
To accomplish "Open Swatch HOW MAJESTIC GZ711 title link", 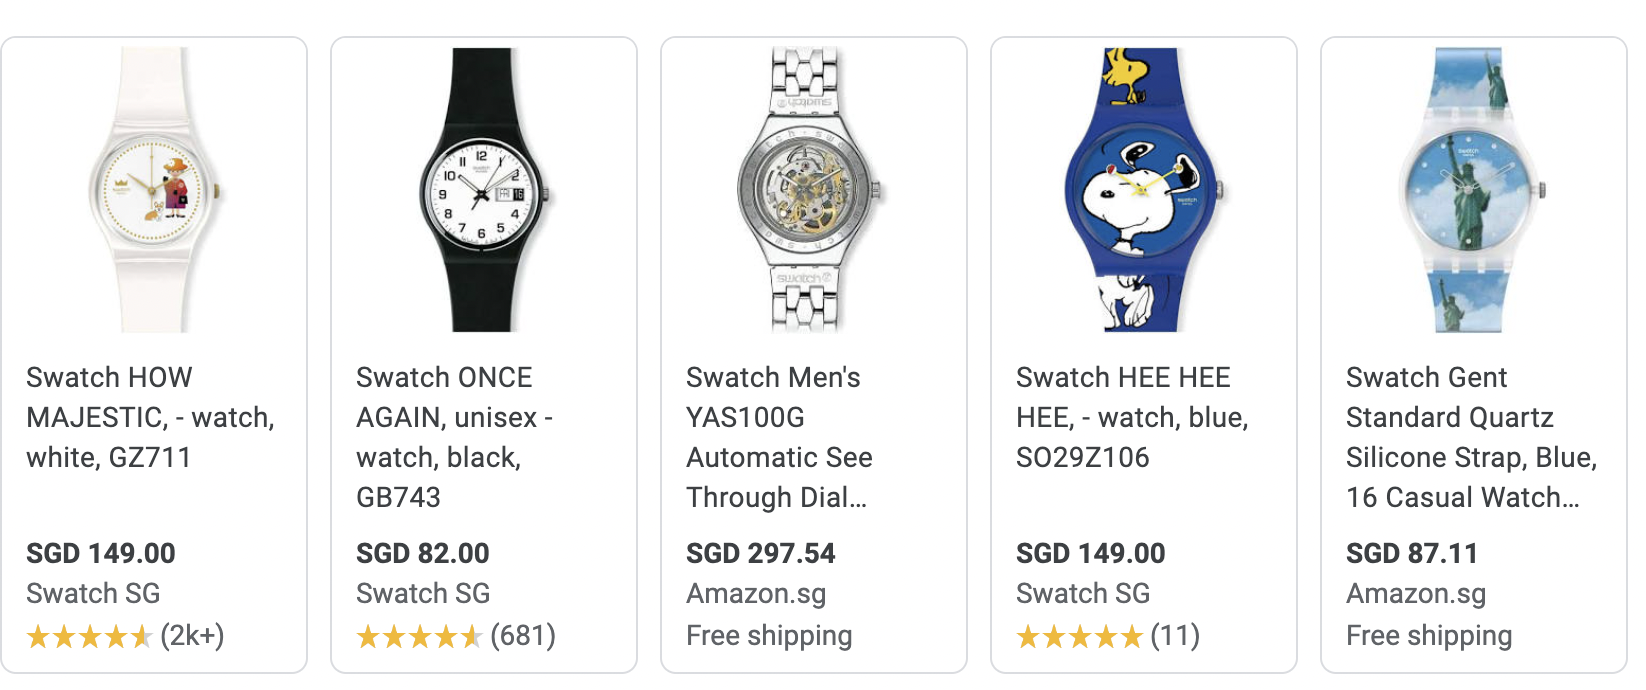I will (150, 417).
